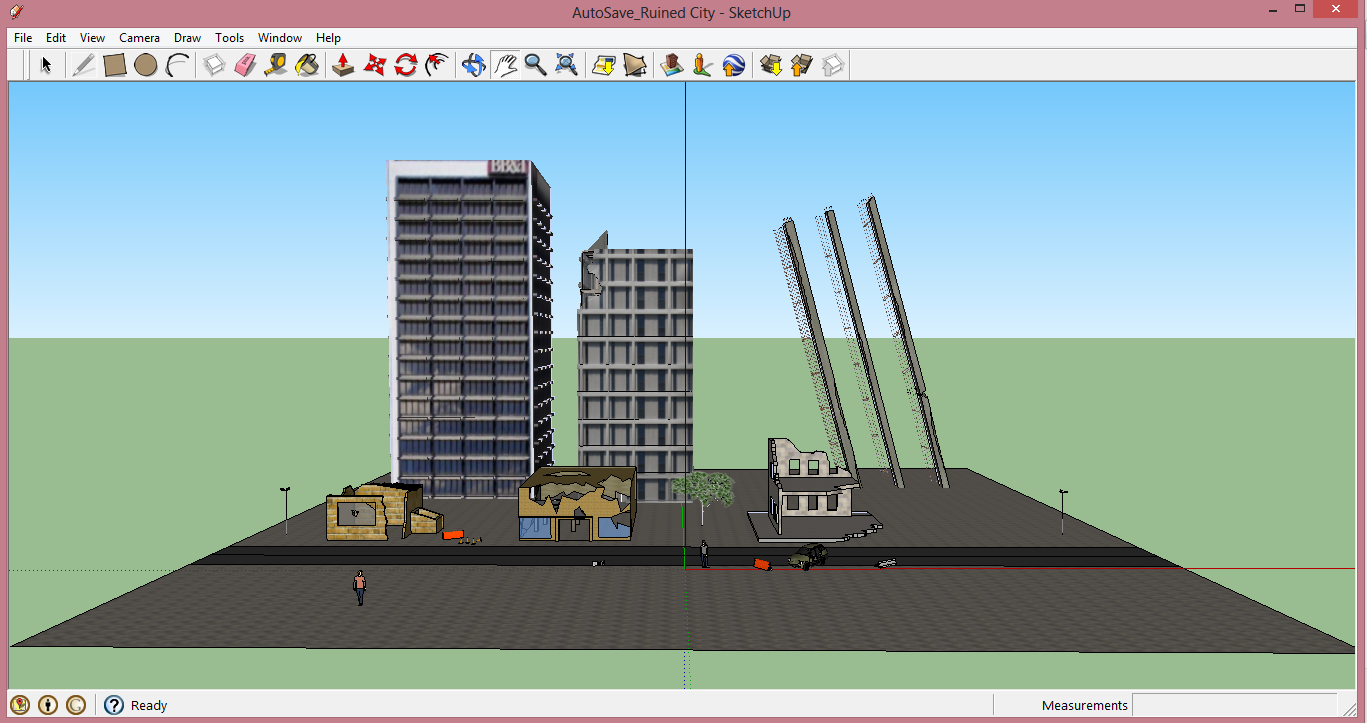Image resolution: width=1367 pixels, height=723 pixels.
Task: Grab the Eraser tool
Action: tap(245, 64)
